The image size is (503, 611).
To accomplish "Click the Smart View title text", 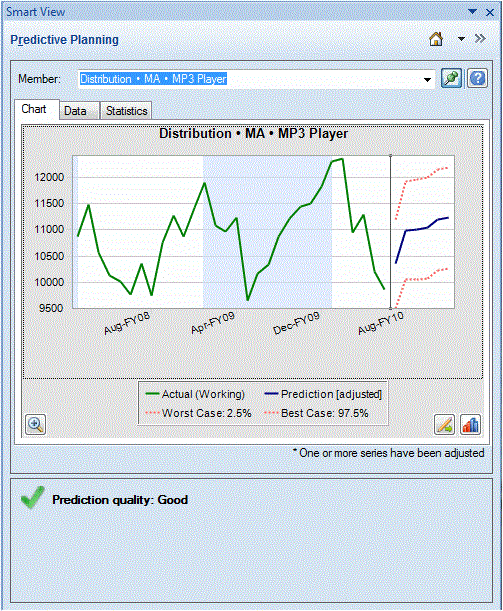I will (35, 12).
